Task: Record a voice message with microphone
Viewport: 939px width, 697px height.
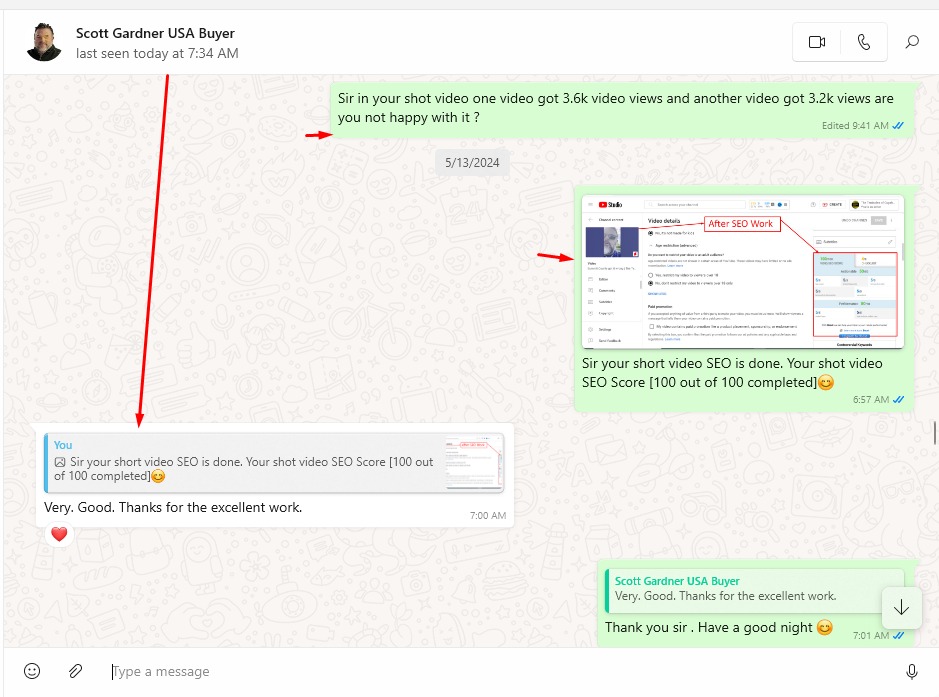Action: tap(911, 671)
